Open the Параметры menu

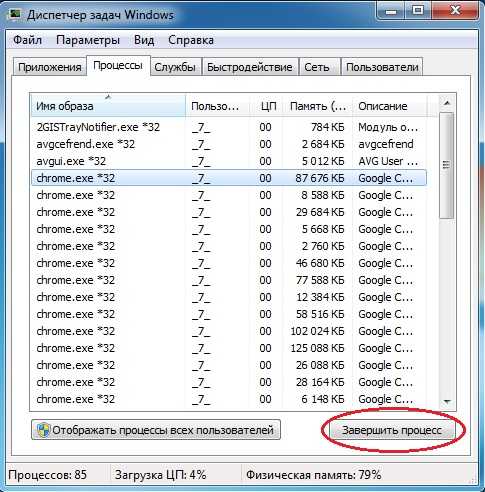pos(88,40)
